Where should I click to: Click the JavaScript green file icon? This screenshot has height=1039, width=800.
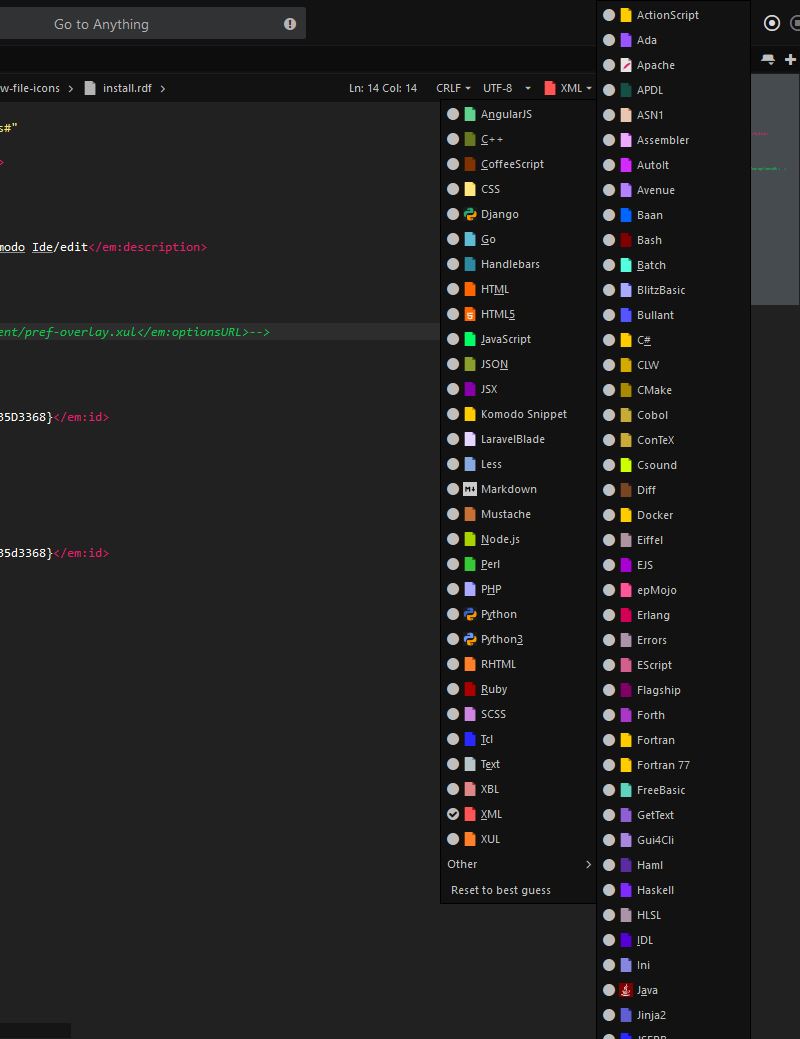coord(470,339)
